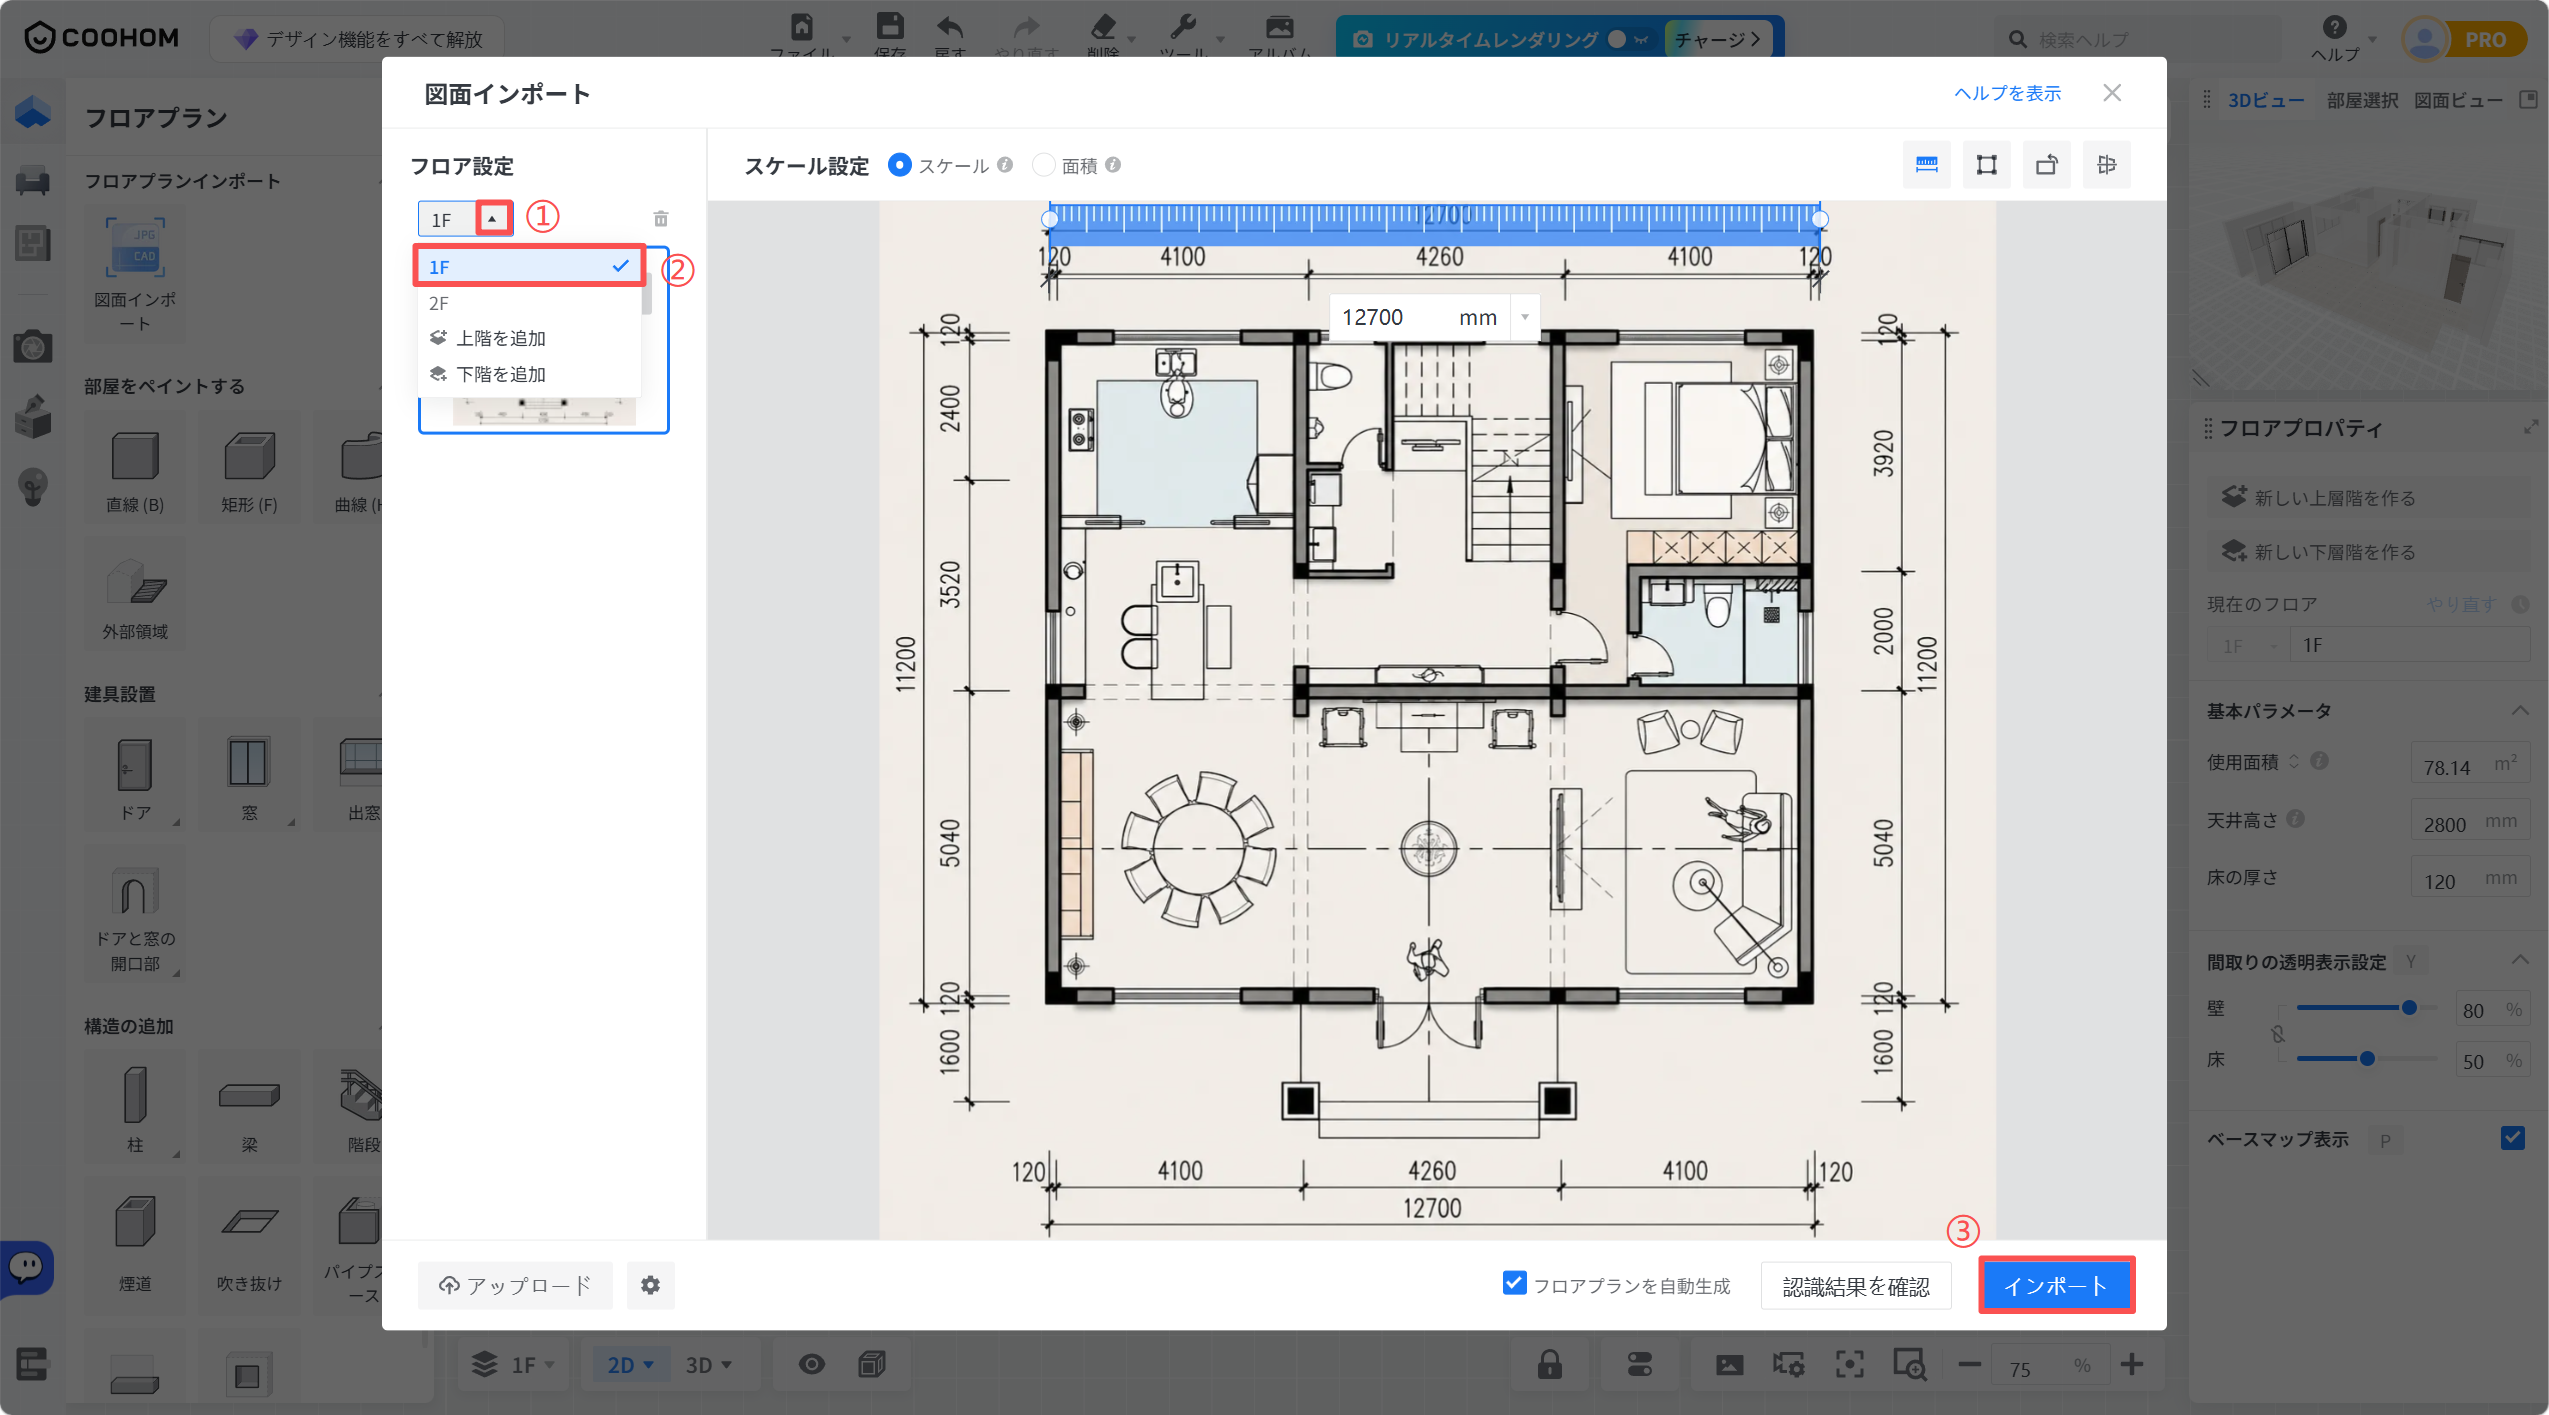2549x1415 pixels.
Task: Collapse the 間取りの透明表示設定 section
Action: pyautogui.click(x=2520, y=961)
